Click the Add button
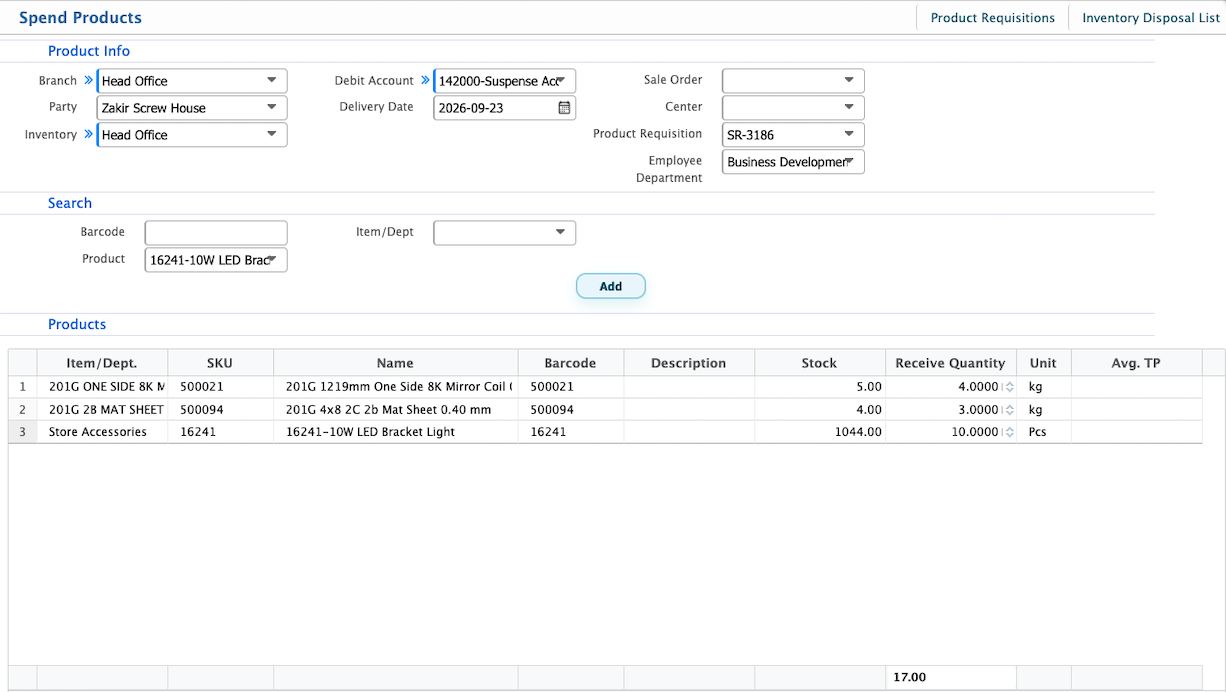 point(611,286)
